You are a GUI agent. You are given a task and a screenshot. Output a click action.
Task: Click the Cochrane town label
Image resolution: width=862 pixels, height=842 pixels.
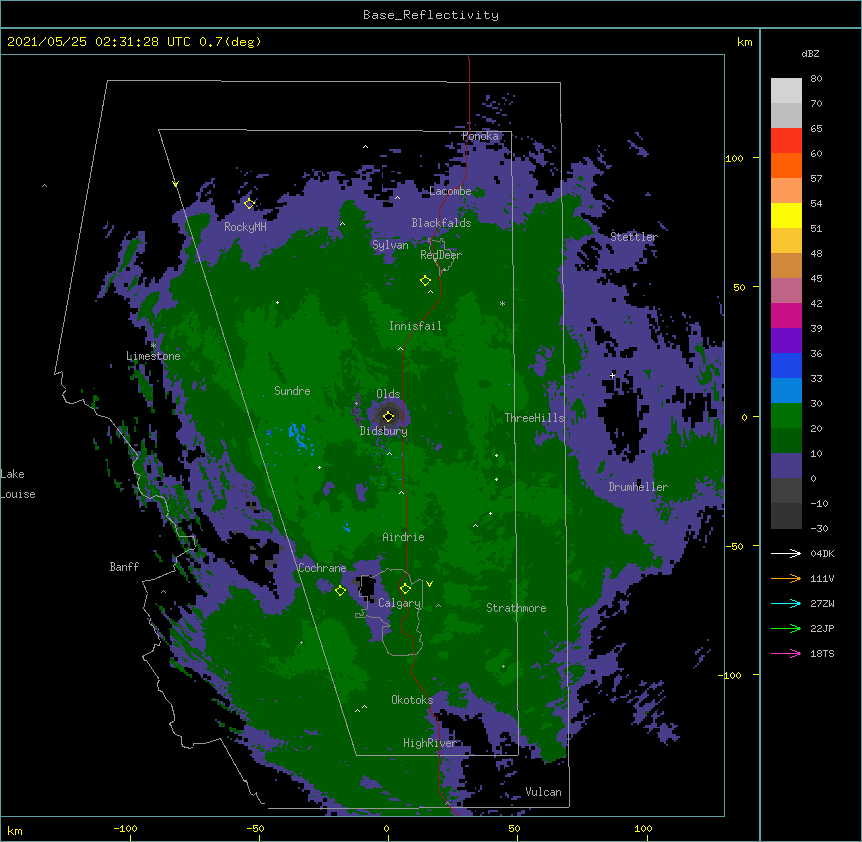click(x=322, y=568)
